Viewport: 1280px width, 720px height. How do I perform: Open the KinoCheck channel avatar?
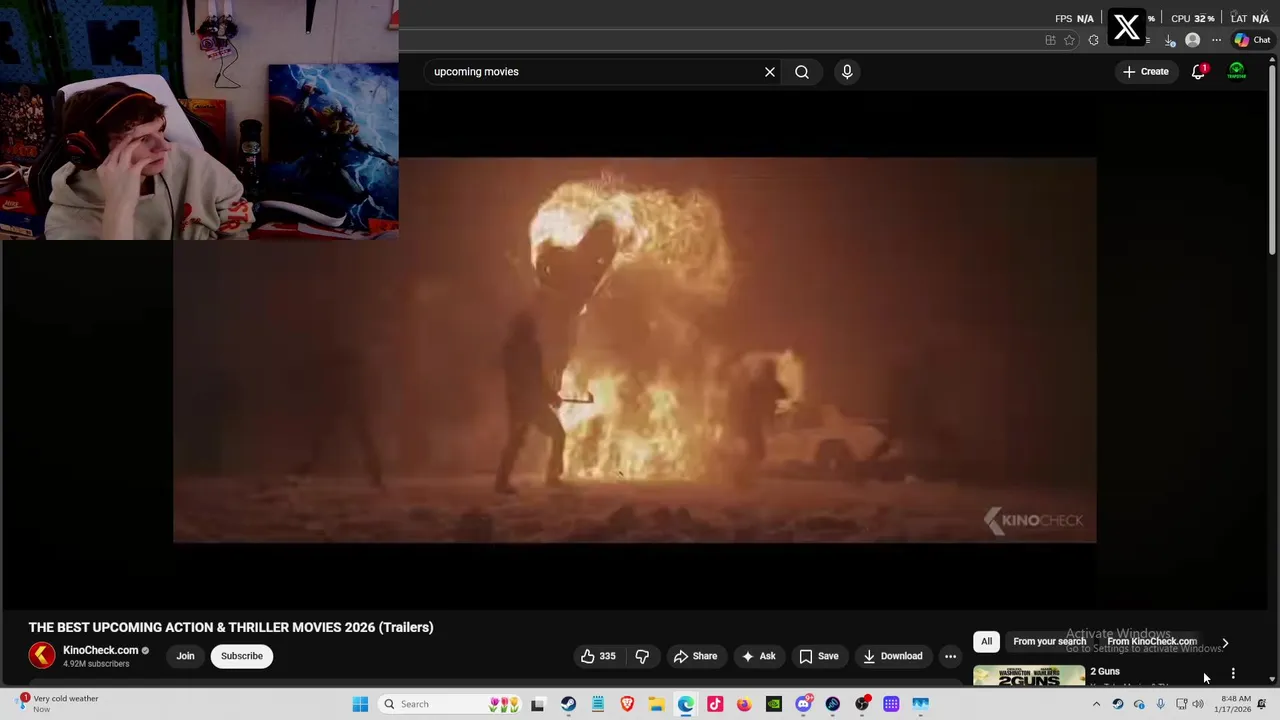[42, 656]
